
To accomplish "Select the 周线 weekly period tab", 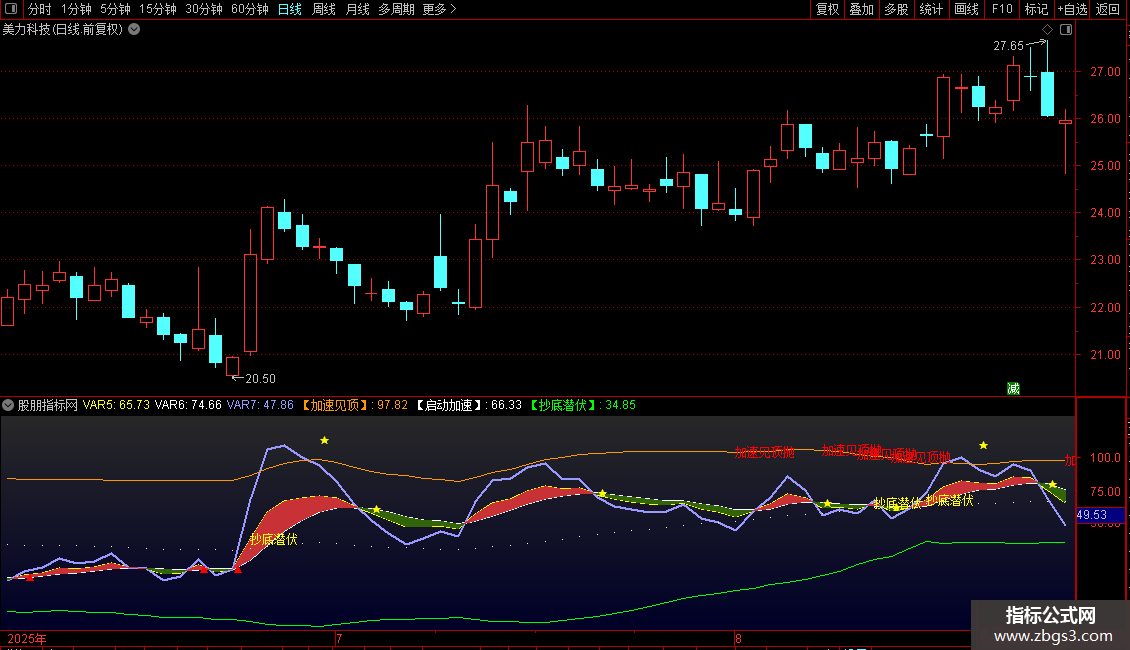I will pyautogui.click(x=324, y=9).
